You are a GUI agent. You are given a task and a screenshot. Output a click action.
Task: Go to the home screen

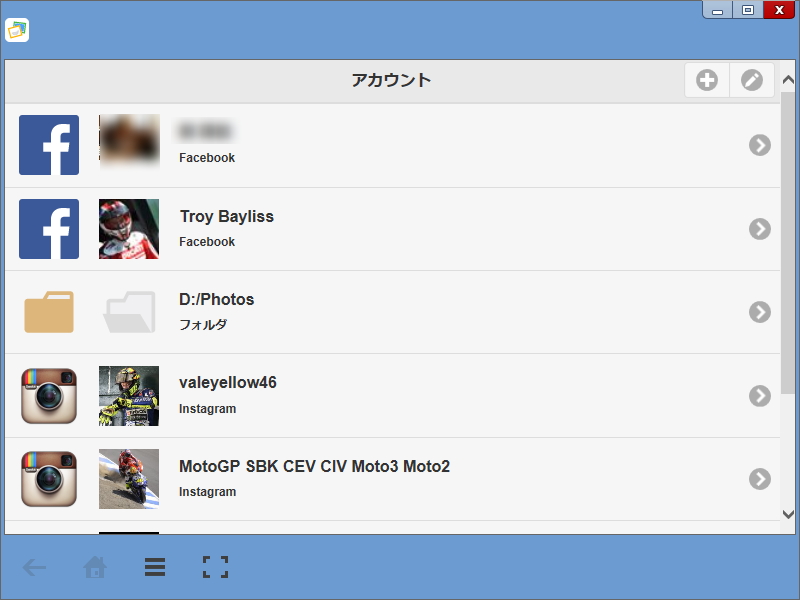tap(94, 567)
